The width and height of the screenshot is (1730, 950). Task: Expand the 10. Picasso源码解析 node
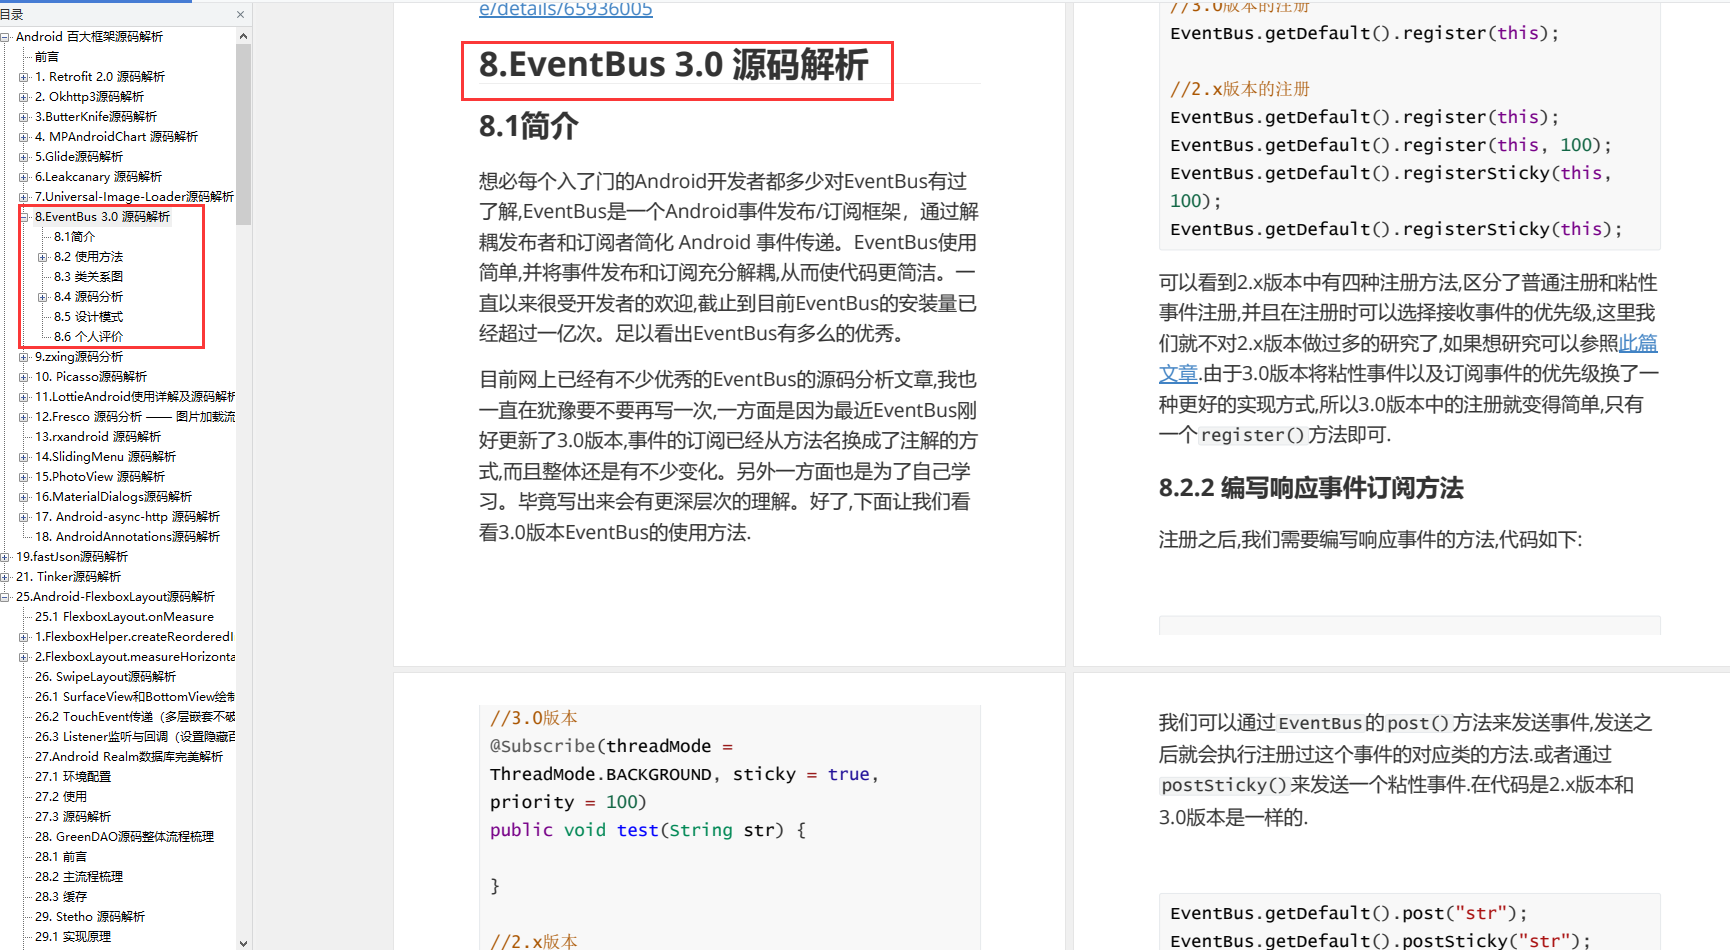24,377
